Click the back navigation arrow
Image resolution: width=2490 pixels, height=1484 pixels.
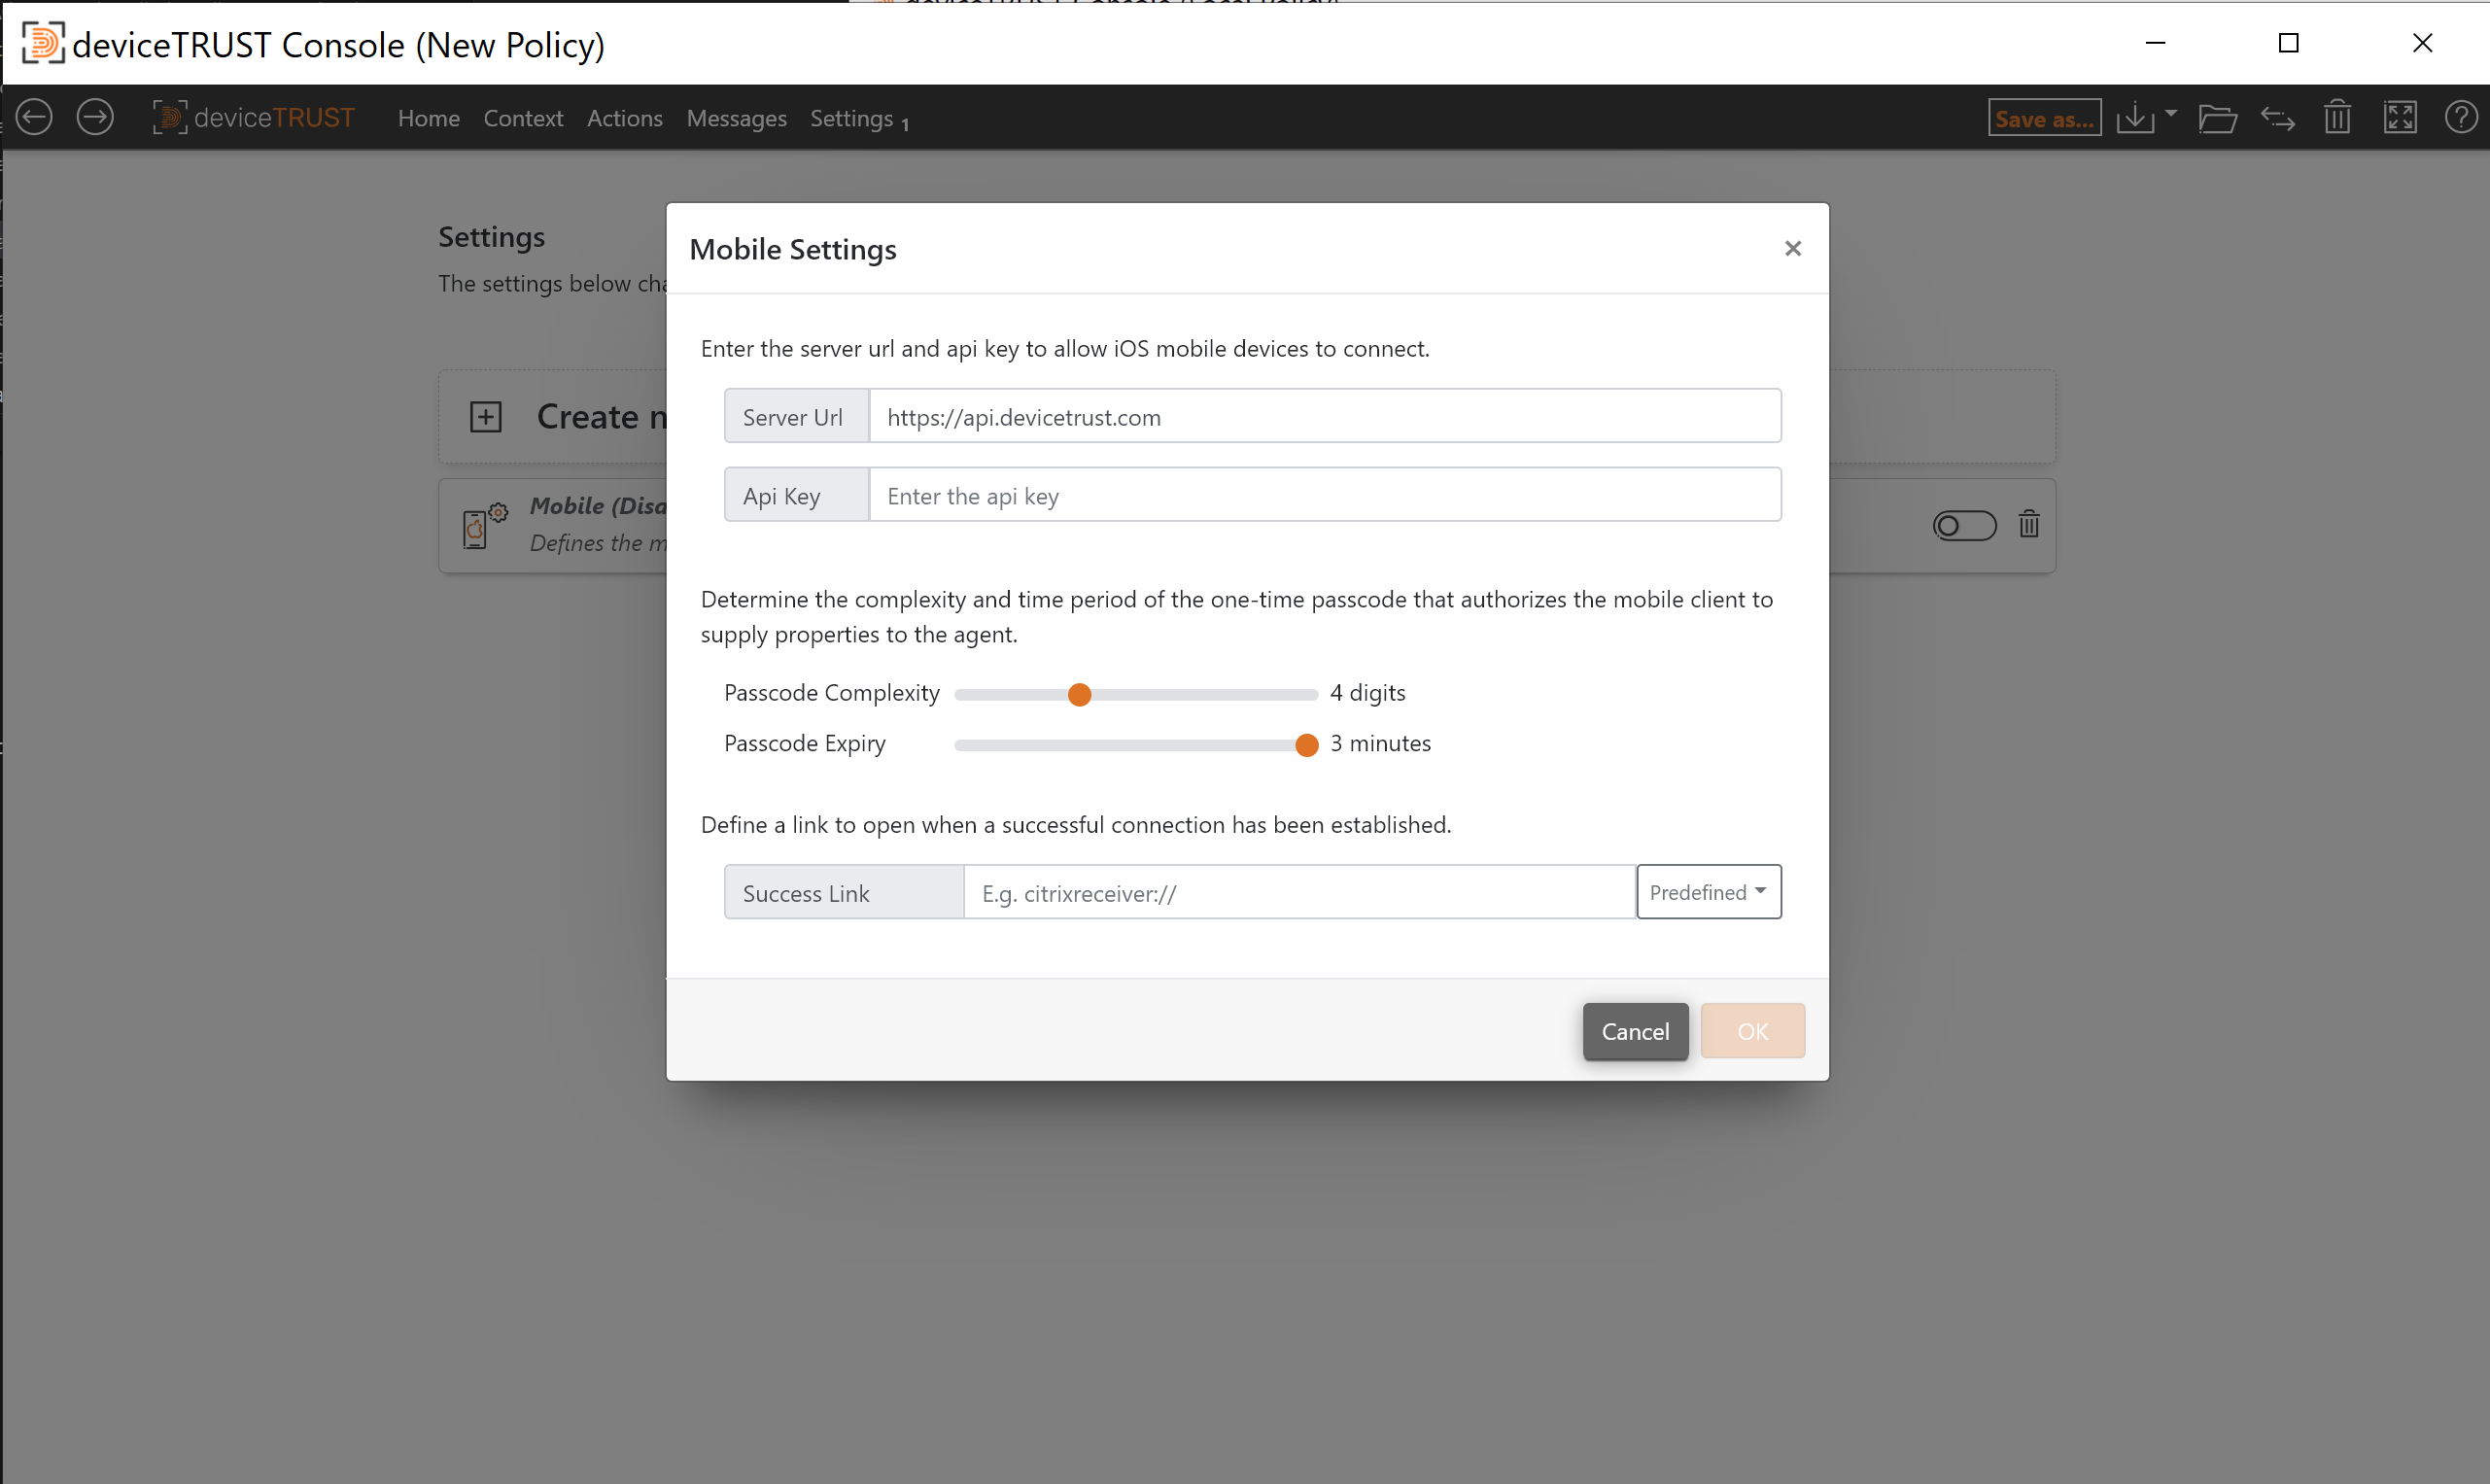click(33, 117)
